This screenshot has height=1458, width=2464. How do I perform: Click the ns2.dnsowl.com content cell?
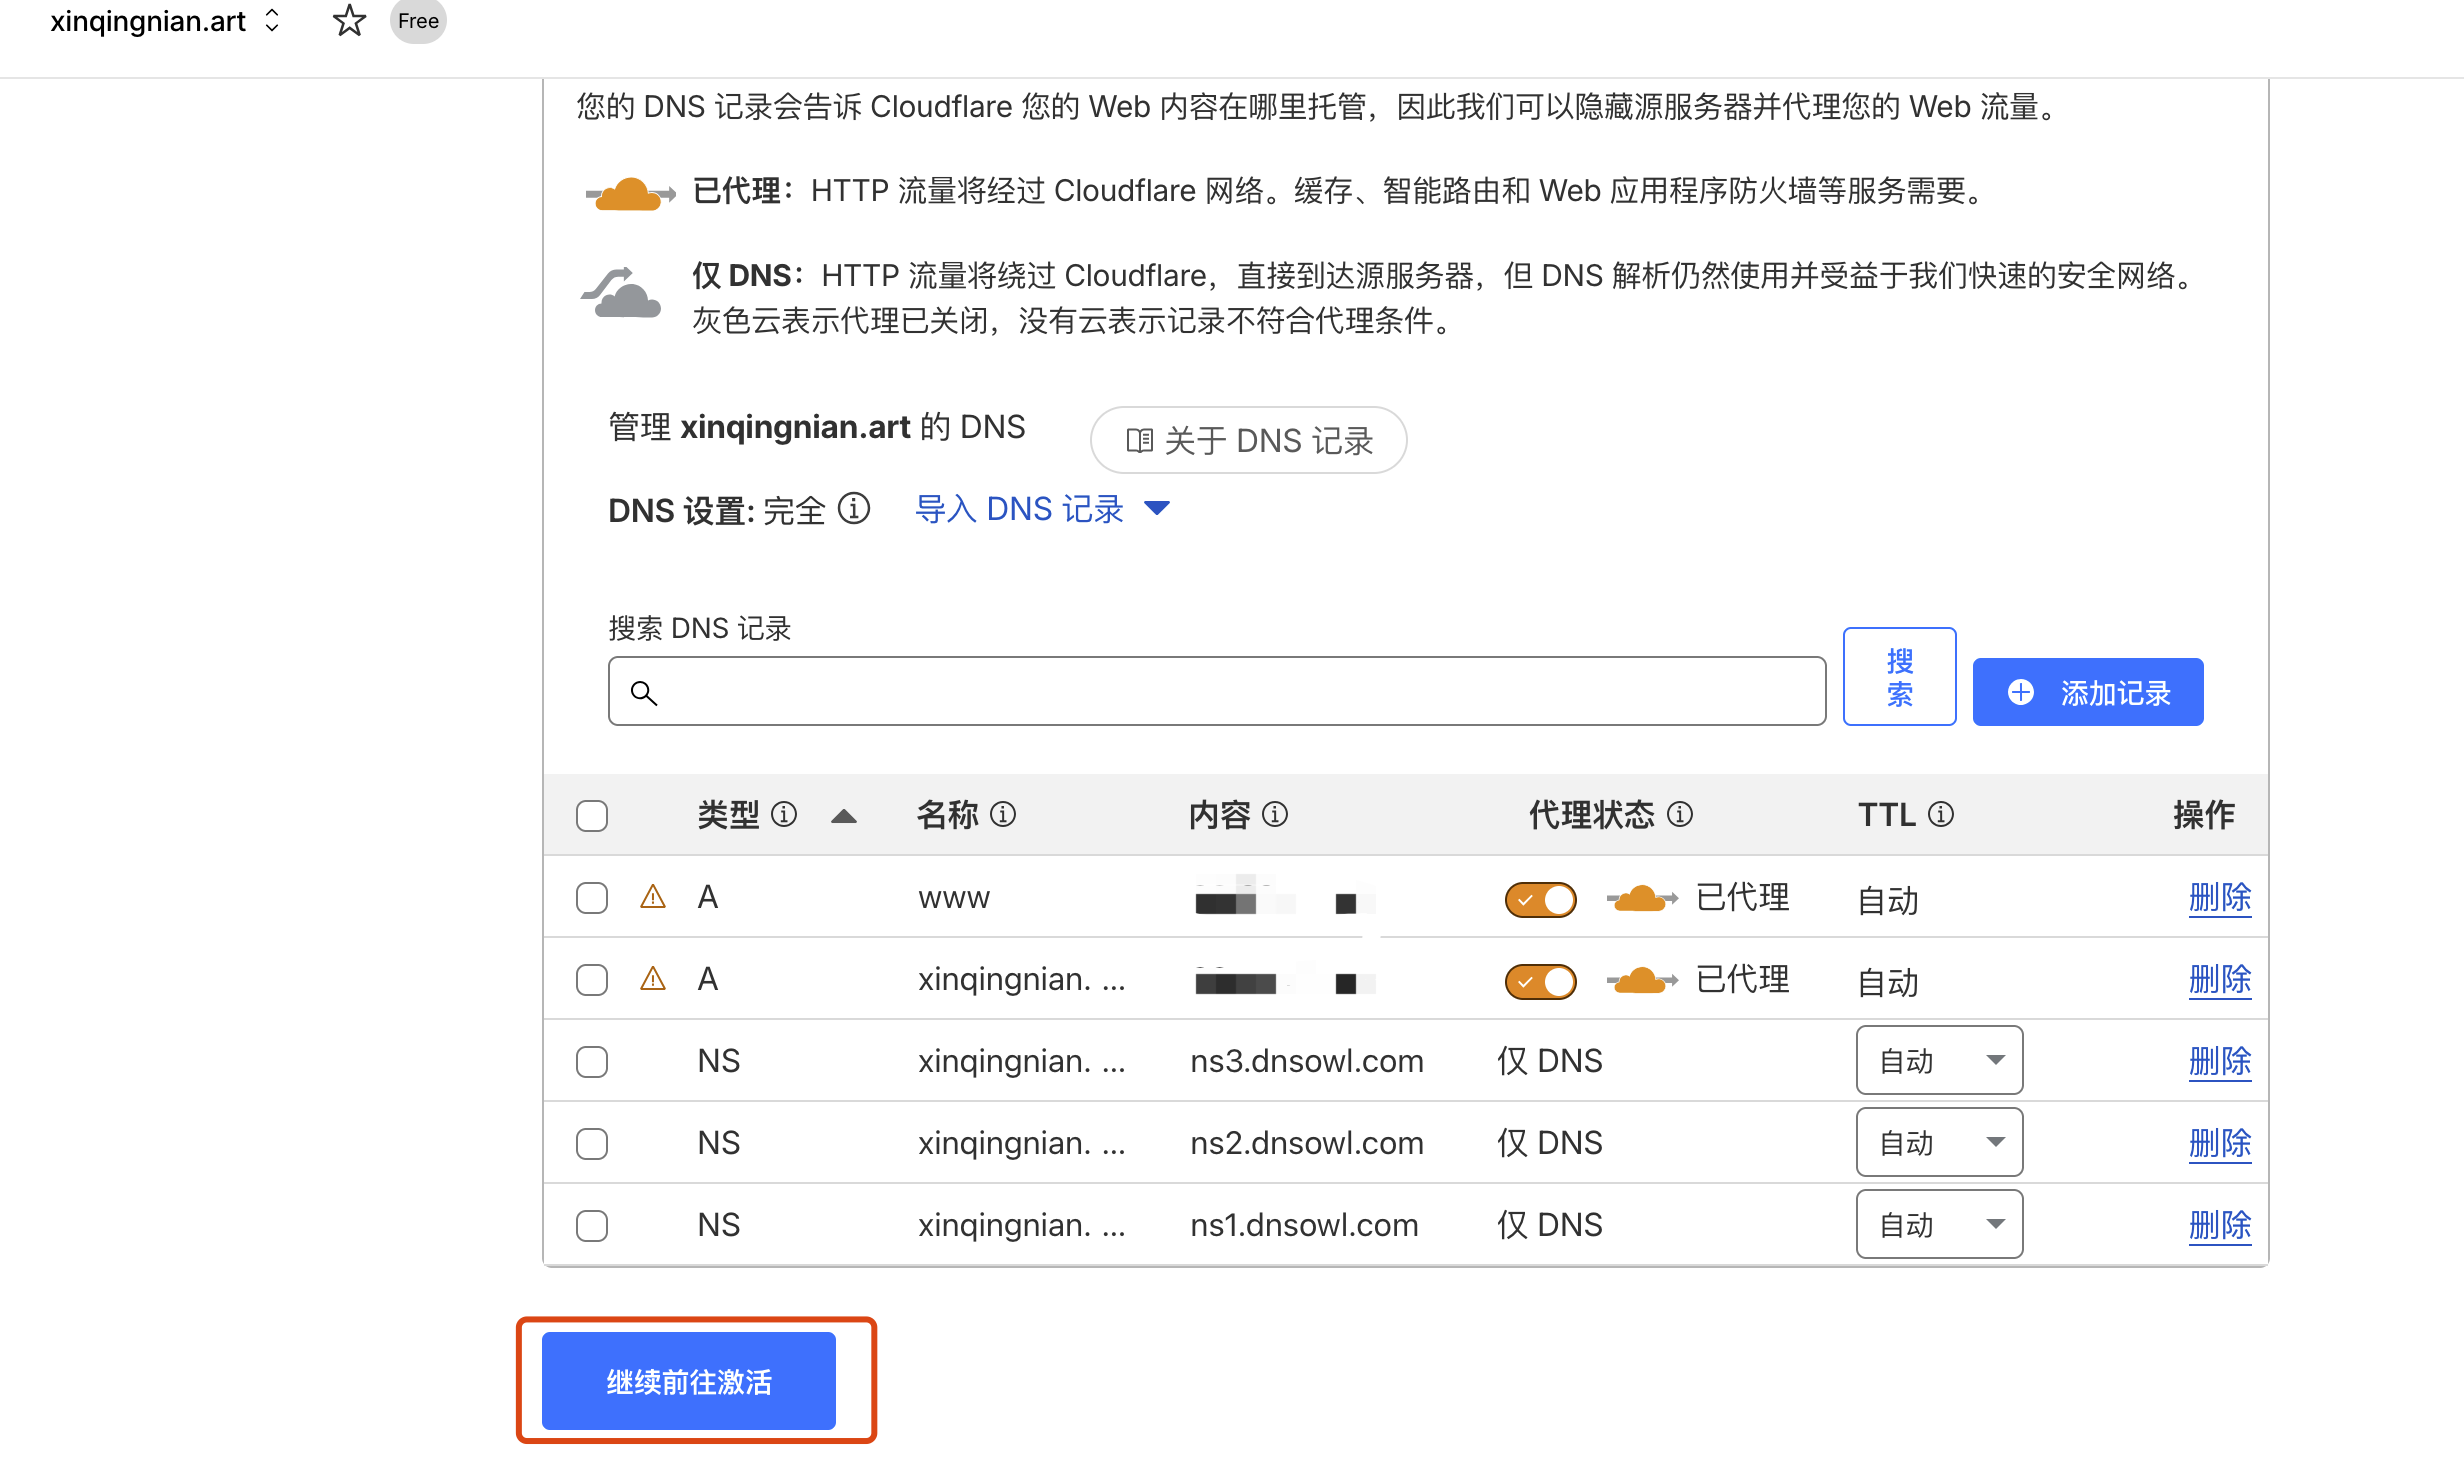(1307, 1143)
